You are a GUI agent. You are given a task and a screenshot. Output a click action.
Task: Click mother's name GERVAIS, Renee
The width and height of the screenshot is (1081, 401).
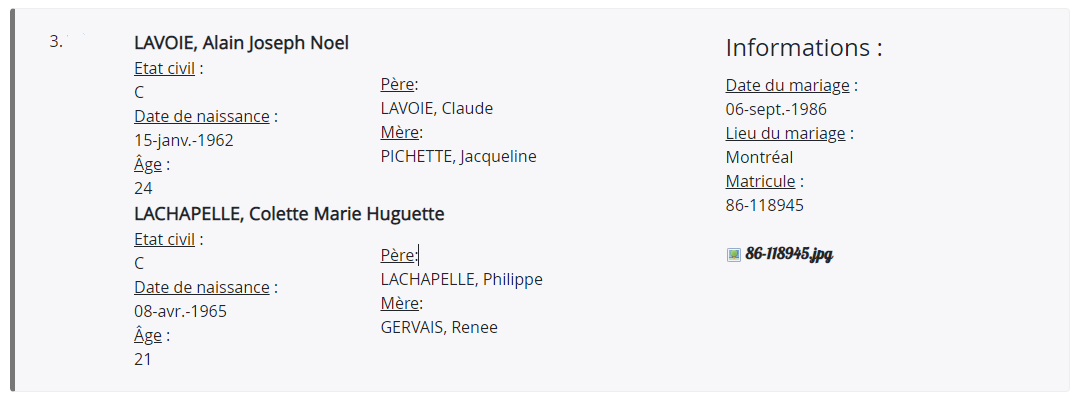[439, 327]
